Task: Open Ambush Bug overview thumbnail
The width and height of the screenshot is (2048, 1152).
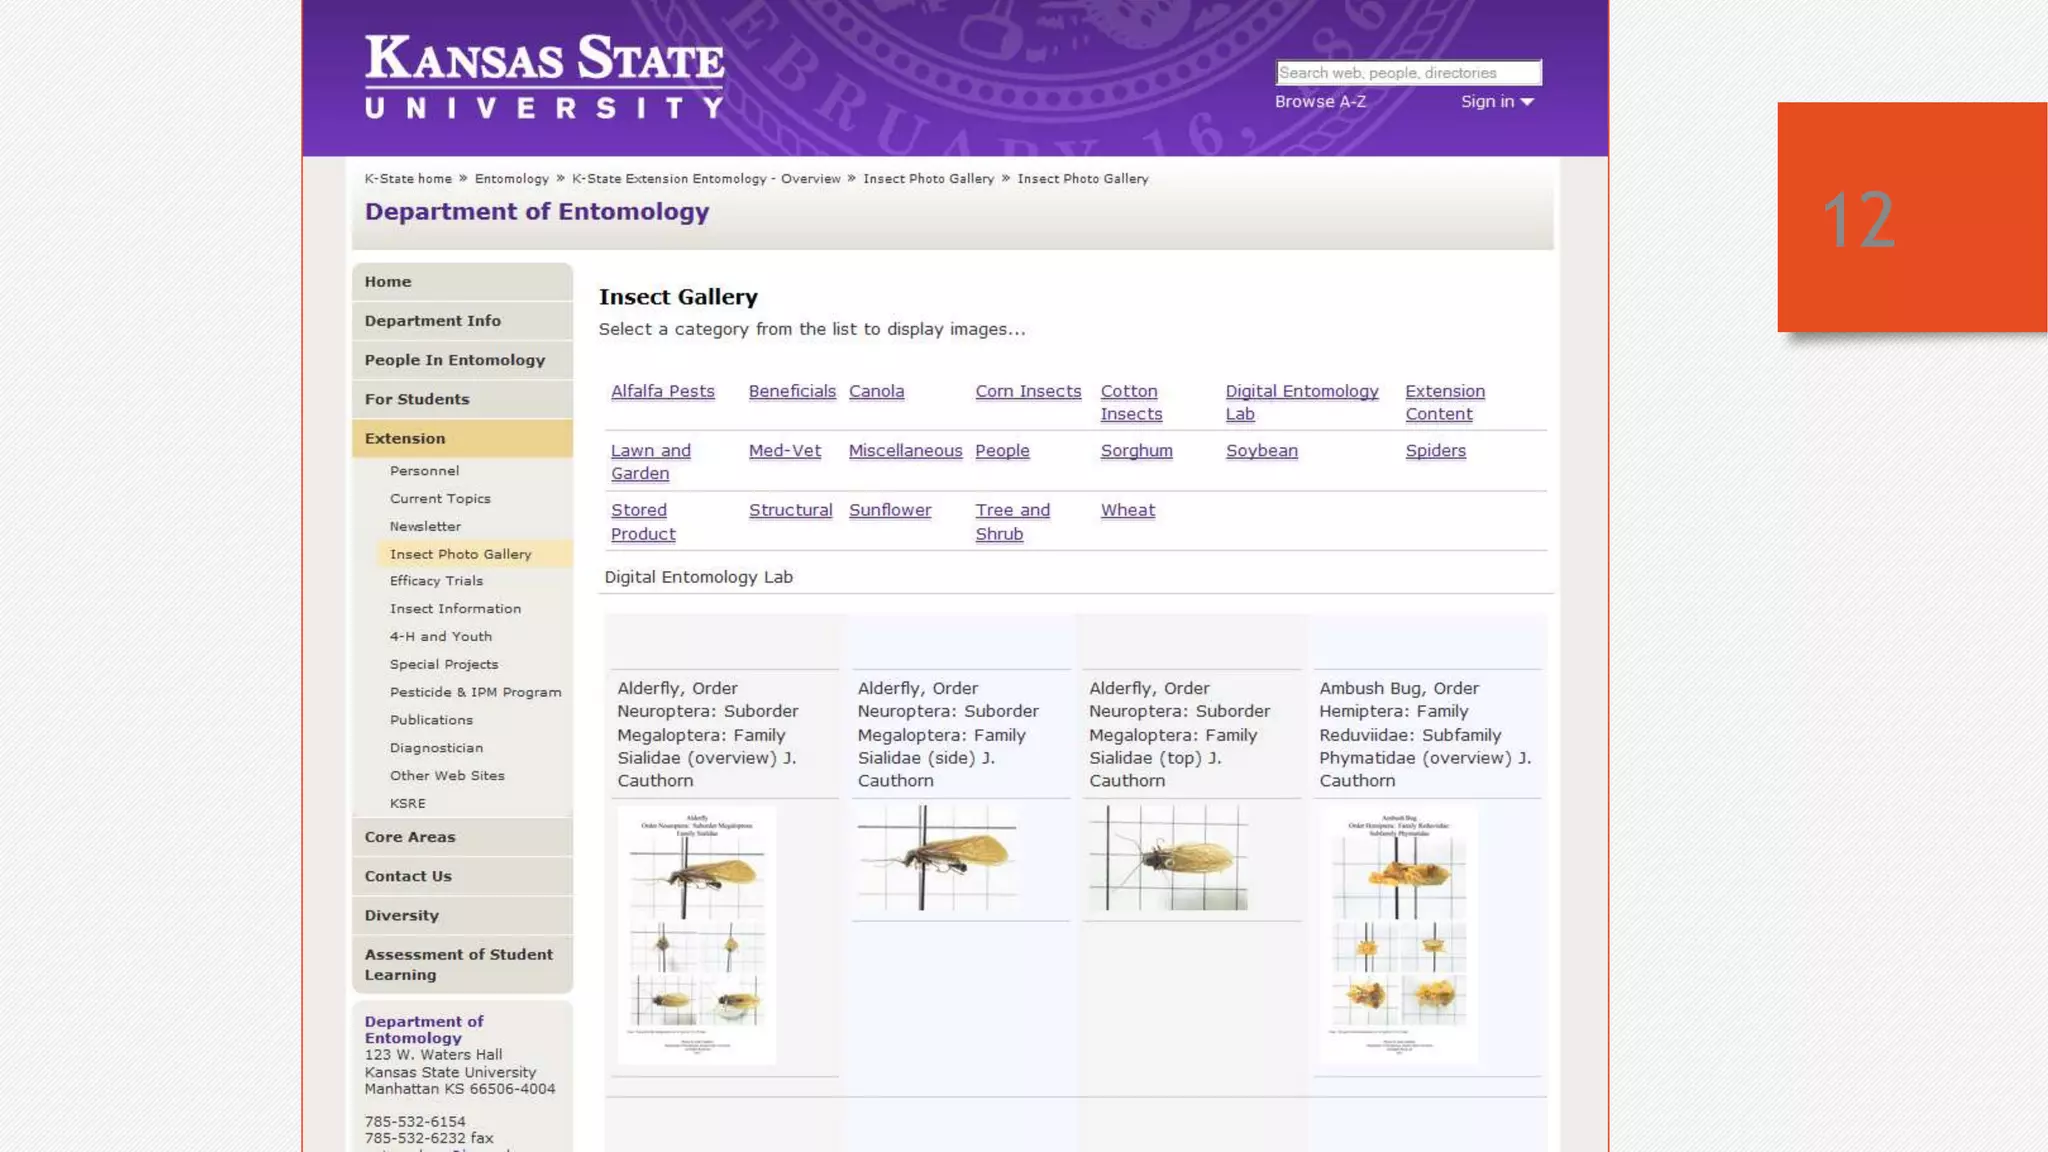Action: pyautogui.click(x=1399, y=935)
